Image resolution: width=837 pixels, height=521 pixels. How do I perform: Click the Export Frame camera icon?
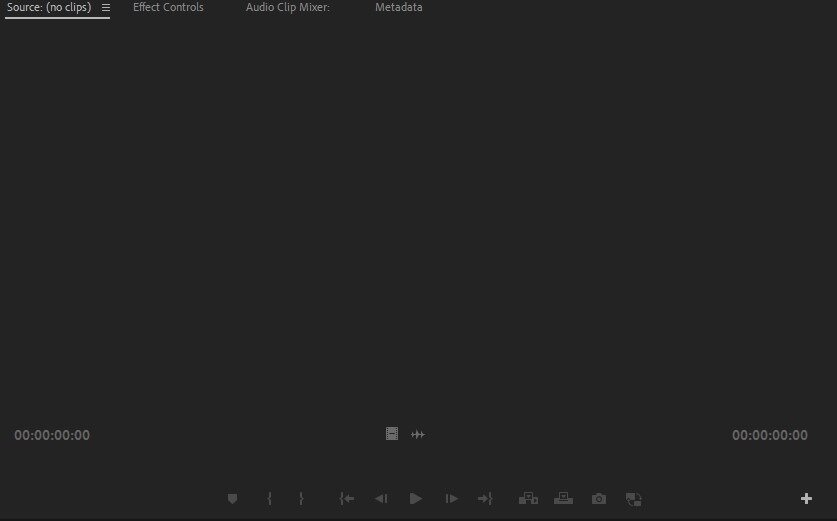click(x=599, y=499)
